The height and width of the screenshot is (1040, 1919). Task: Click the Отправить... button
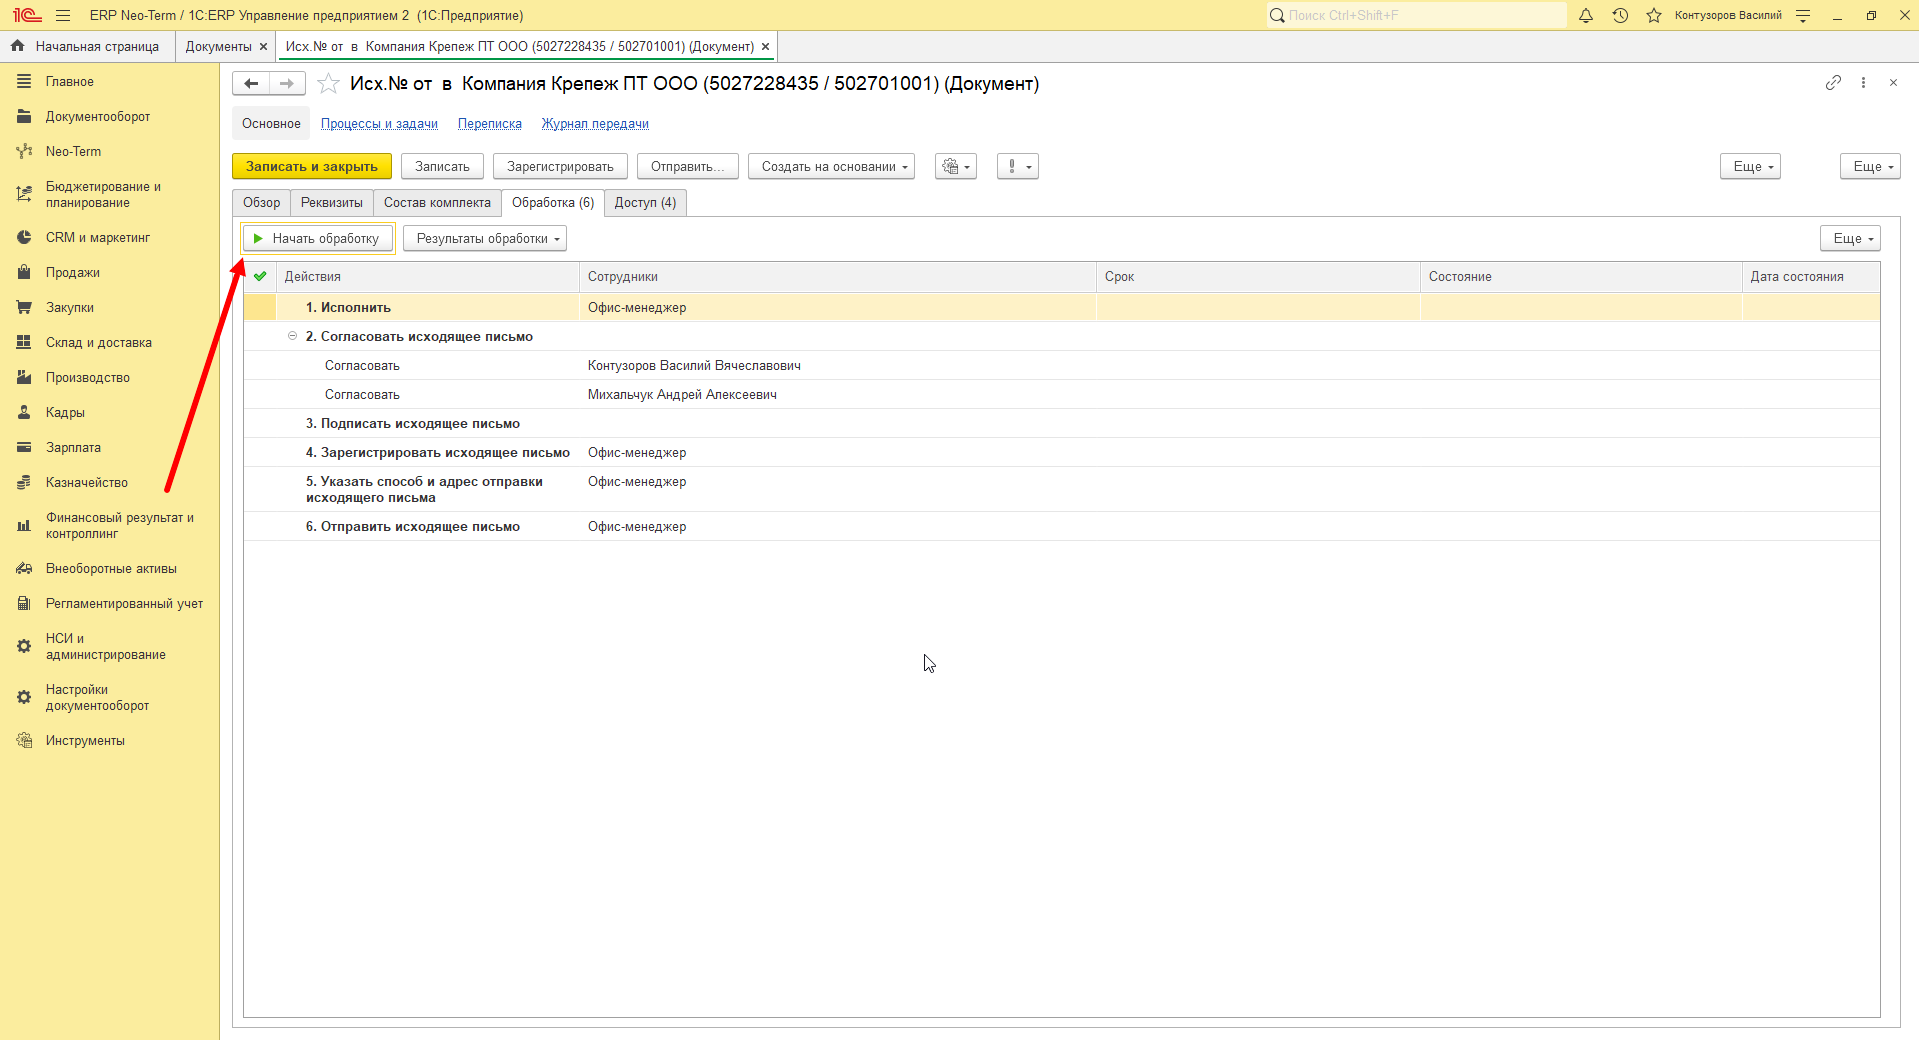(x=687, y=167)
